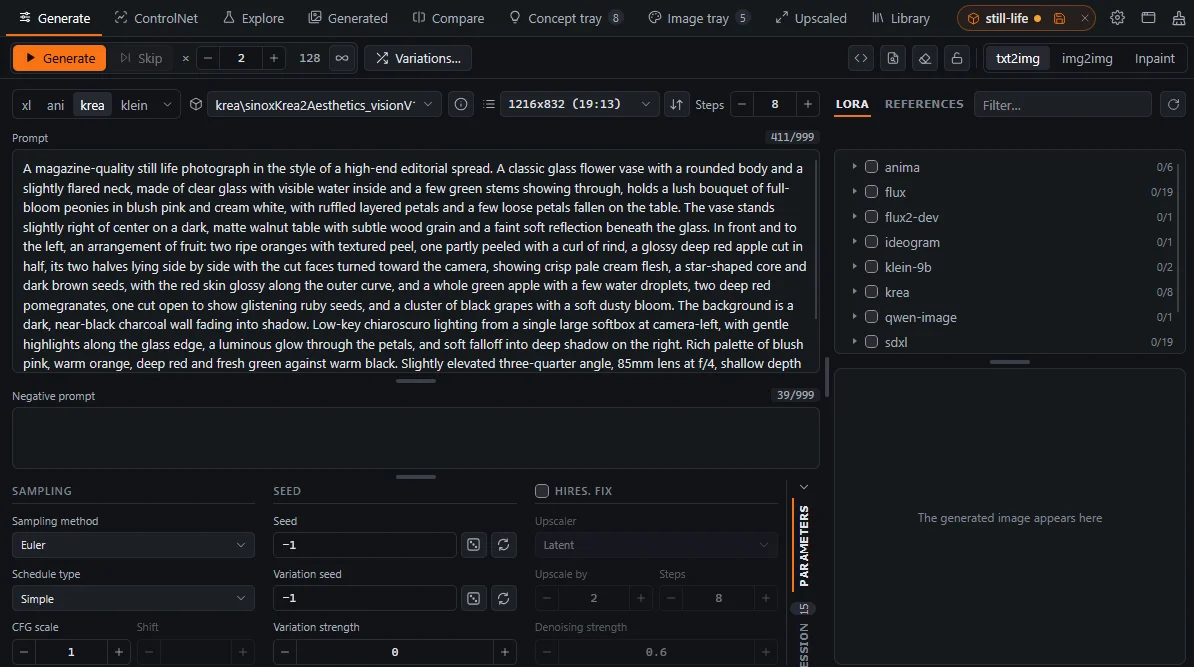Decrease the Steps value with the minus button
Viewport: 1194px width, 667px height.
point(742,104)
